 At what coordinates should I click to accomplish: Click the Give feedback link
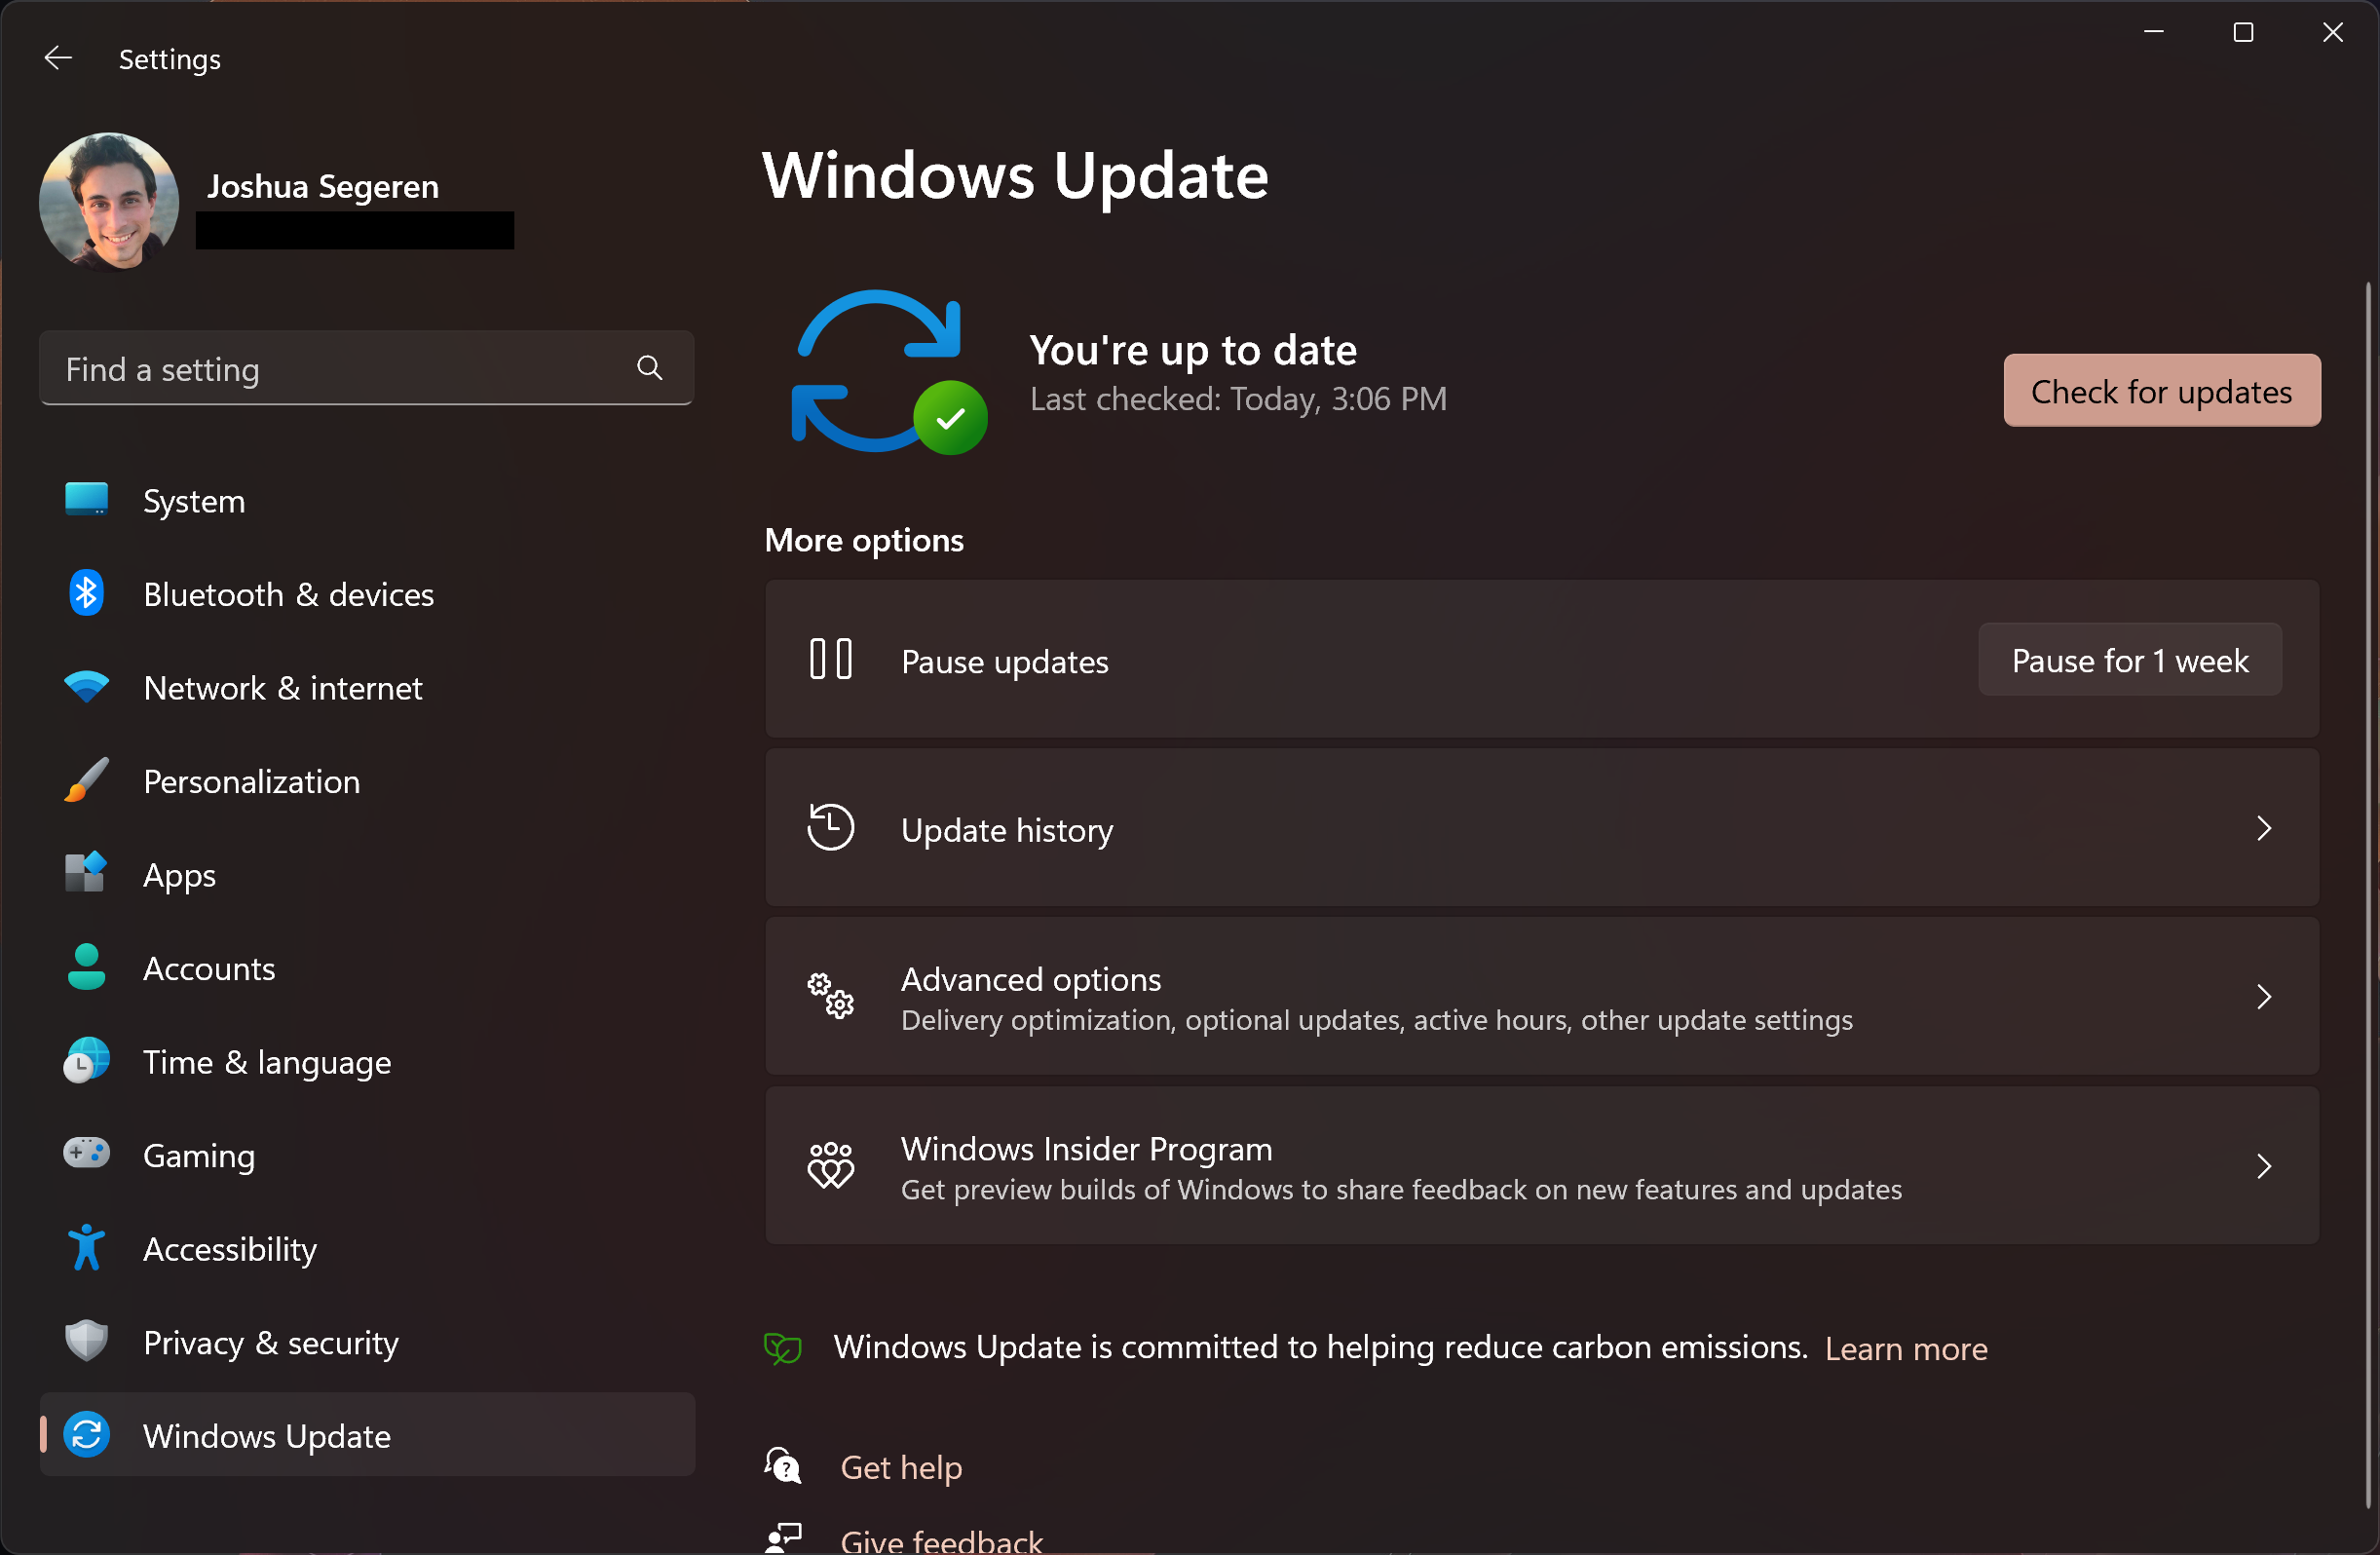tap(941, 1540)
